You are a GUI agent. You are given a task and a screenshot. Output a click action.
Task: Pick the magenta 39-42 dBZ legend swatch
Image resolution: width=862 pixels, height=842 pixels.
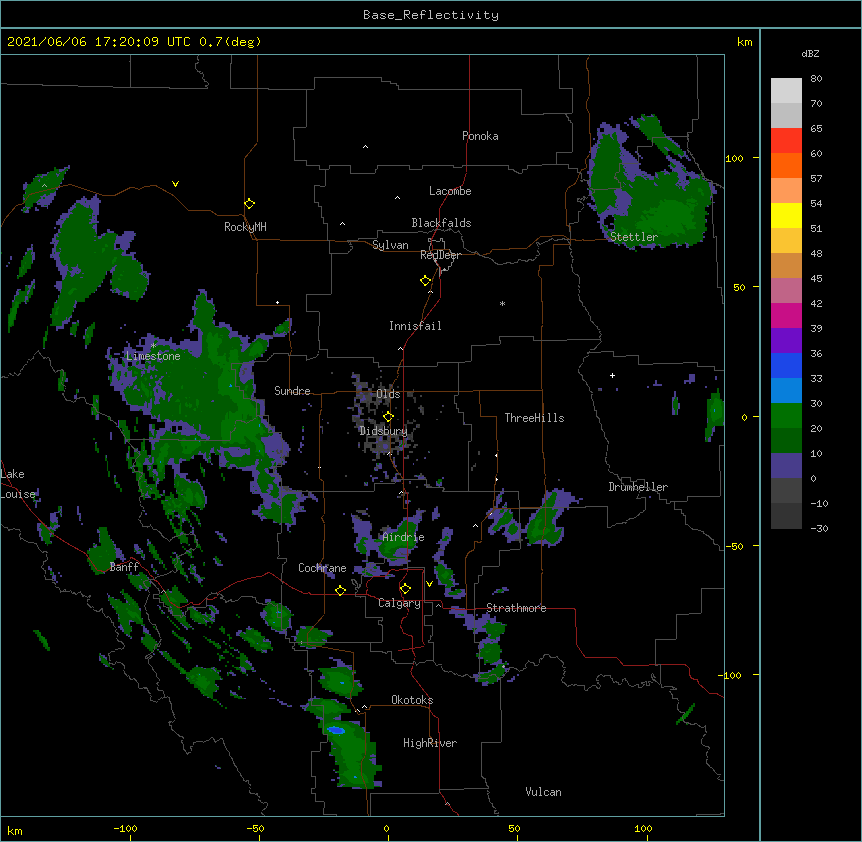pos(786,315)
